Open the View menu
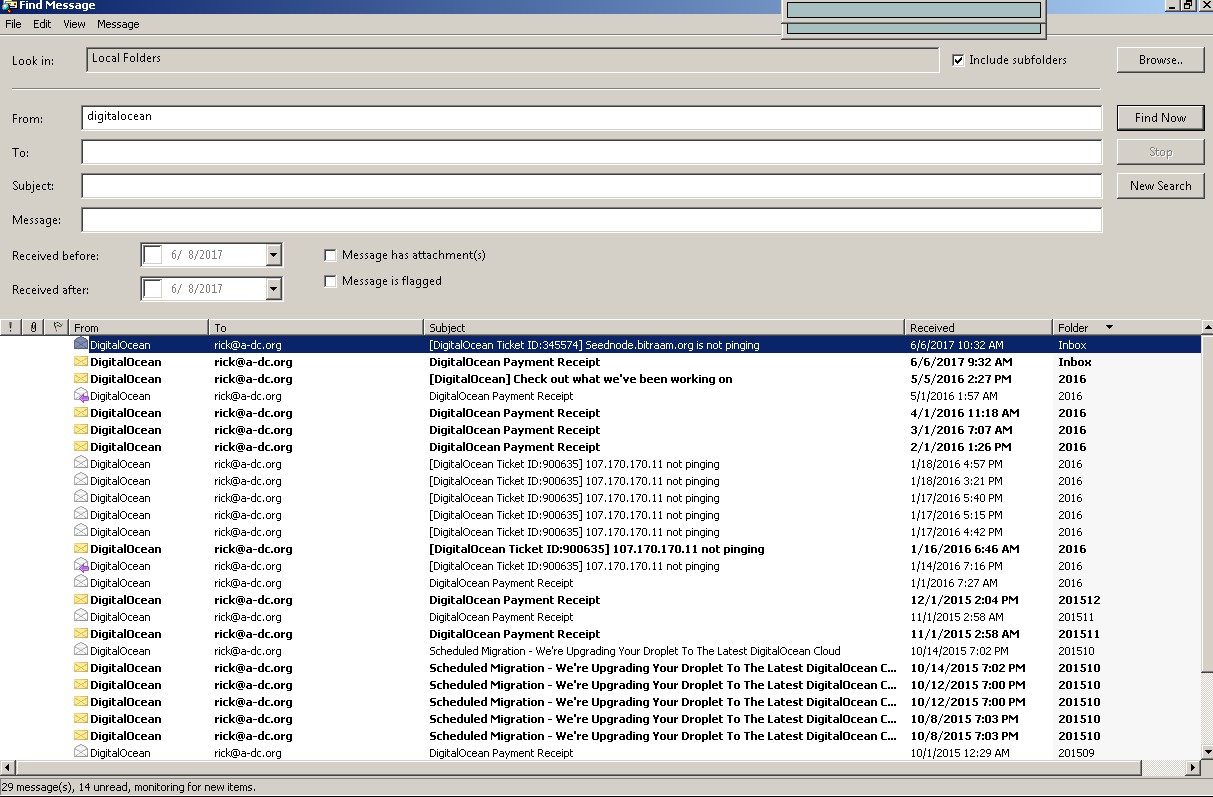Image resolution: width=1213 pixels, height=797 pixels. [x=74, y=24]
